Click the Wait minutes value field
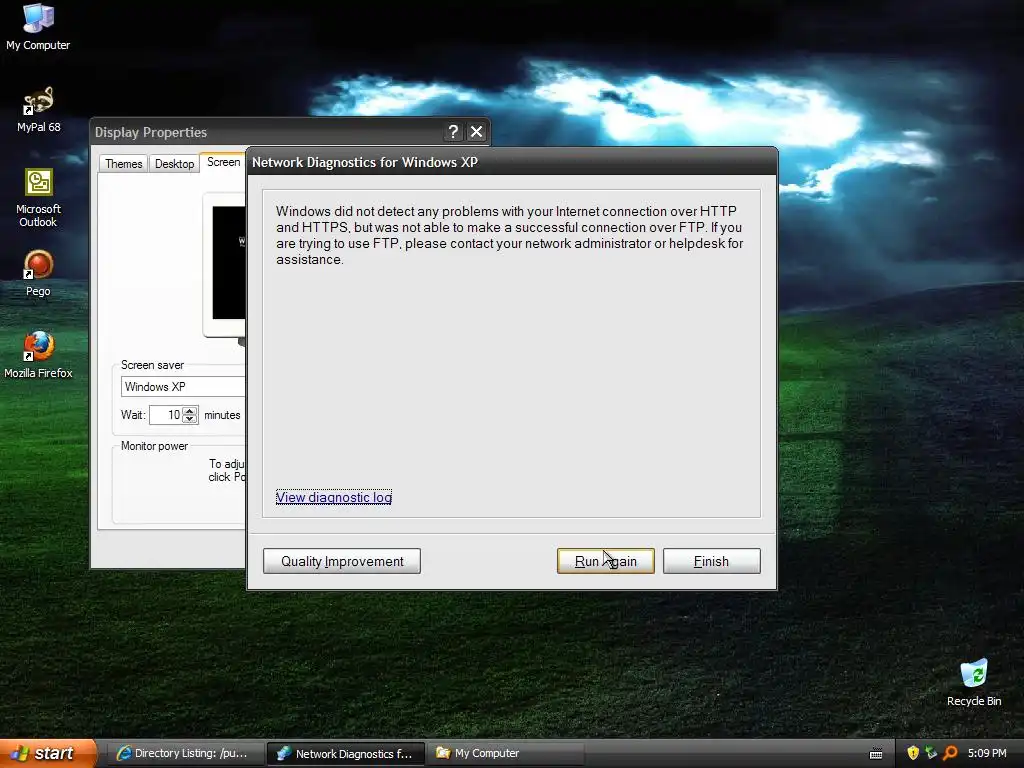Image resolution: width=1024 pixels, height=768 pixels. pyautogui.click(x=165, y=415)
